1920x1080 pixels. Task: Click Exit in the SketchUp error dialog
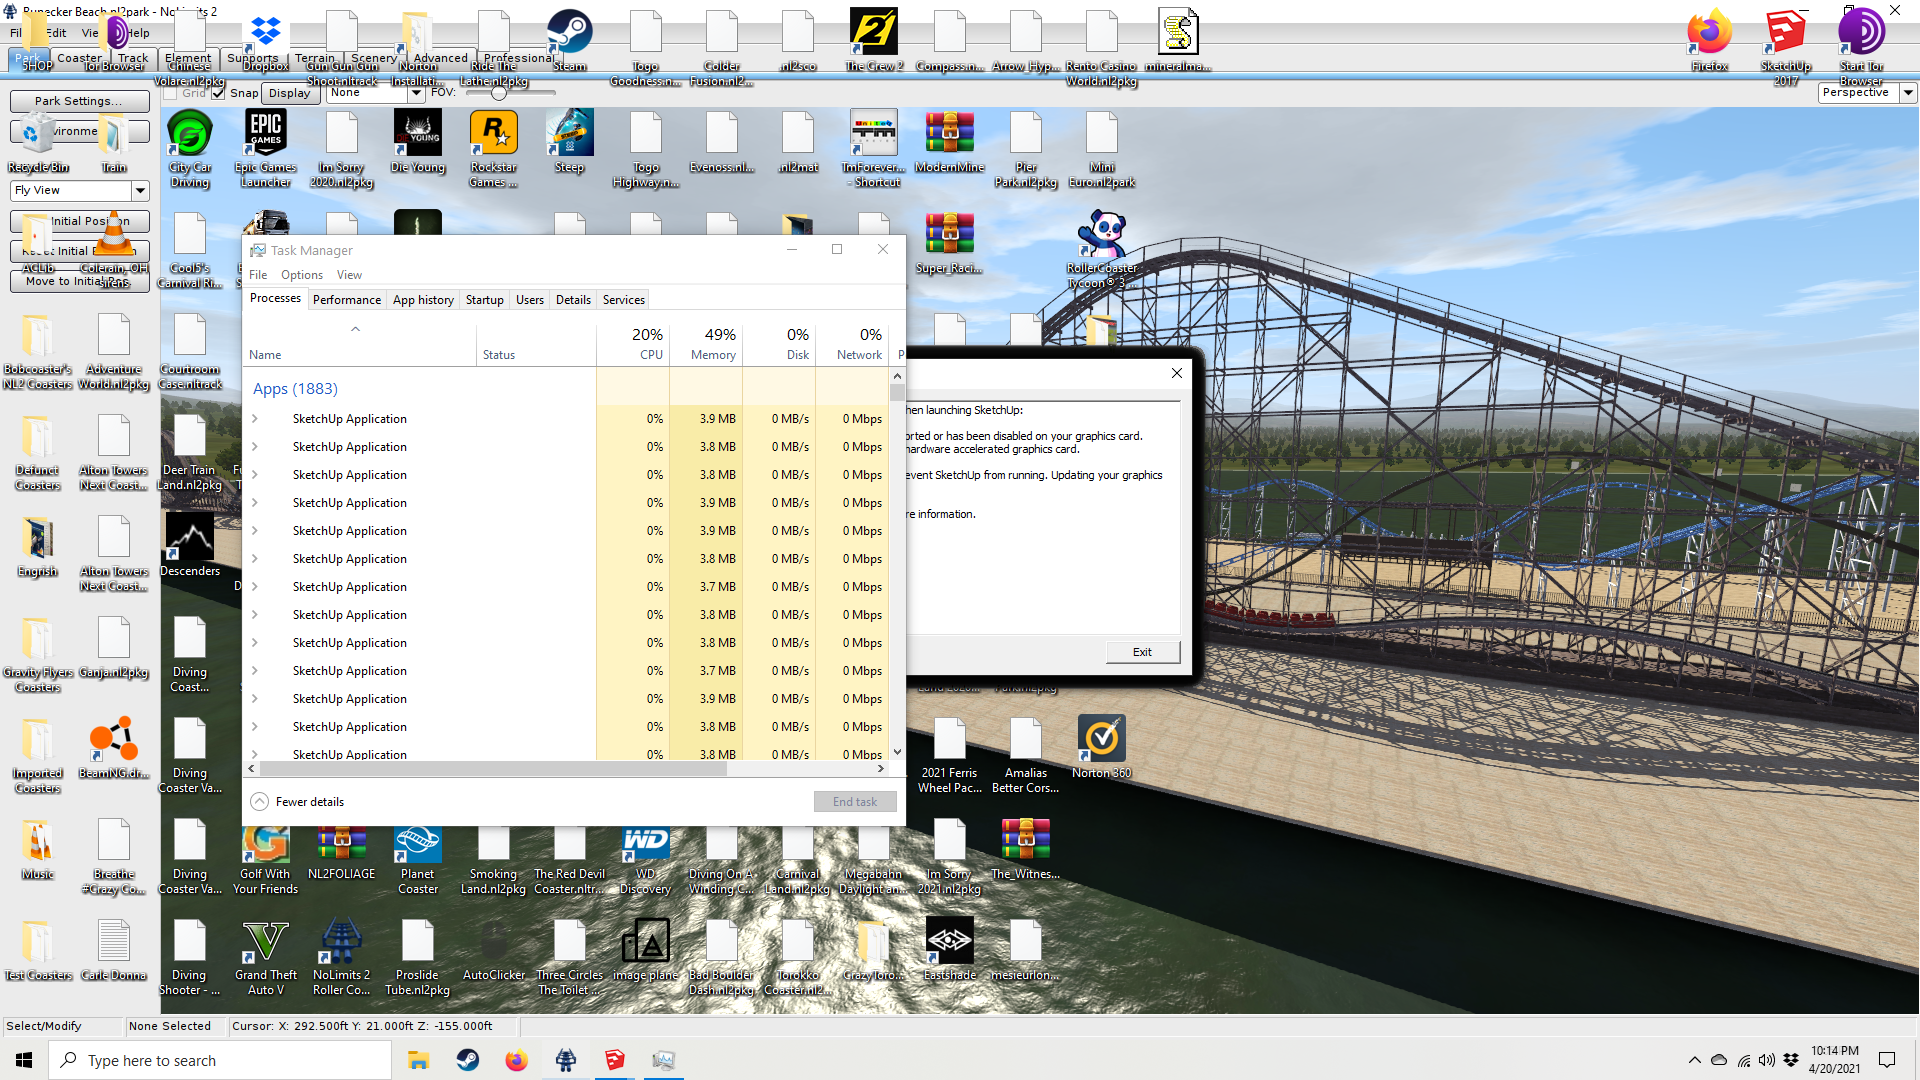coord(1142,652)
